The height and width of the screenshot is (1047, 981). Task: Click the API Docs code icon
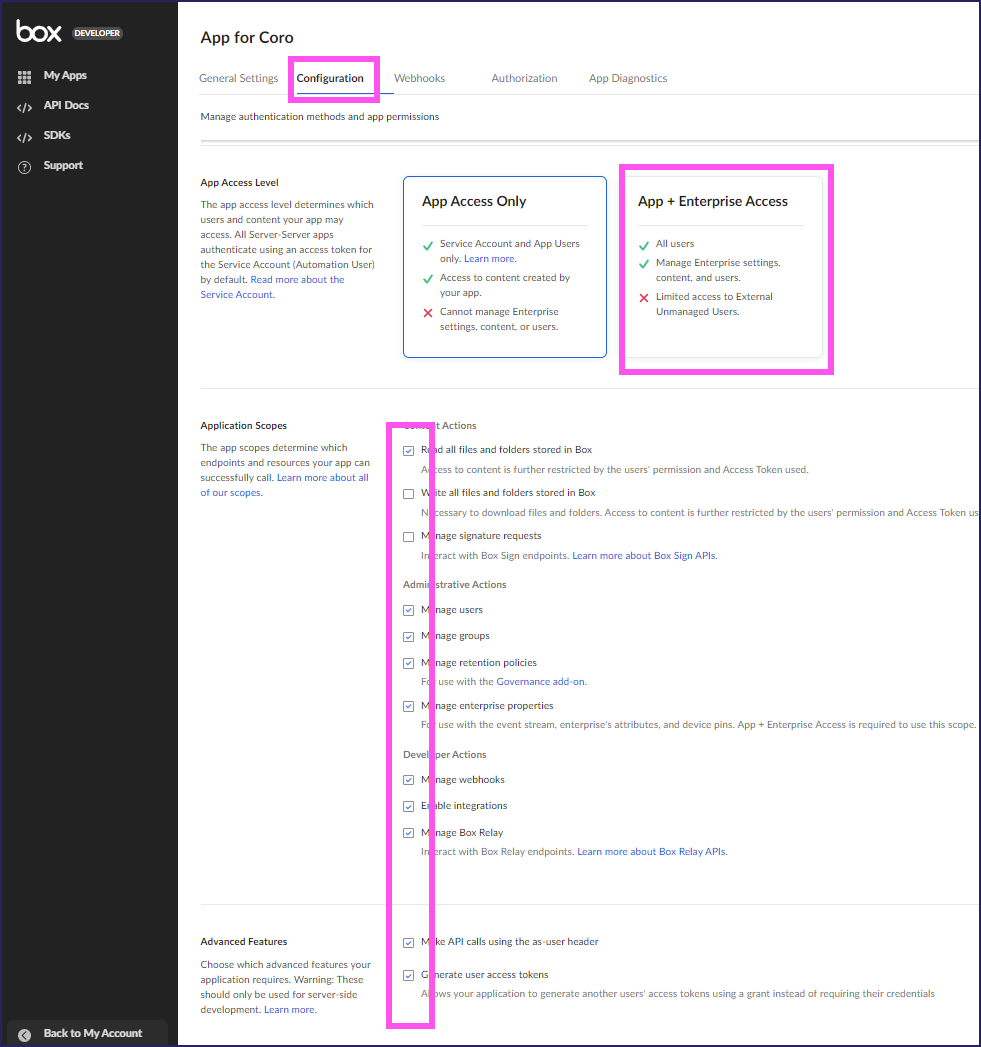point(25,107)
